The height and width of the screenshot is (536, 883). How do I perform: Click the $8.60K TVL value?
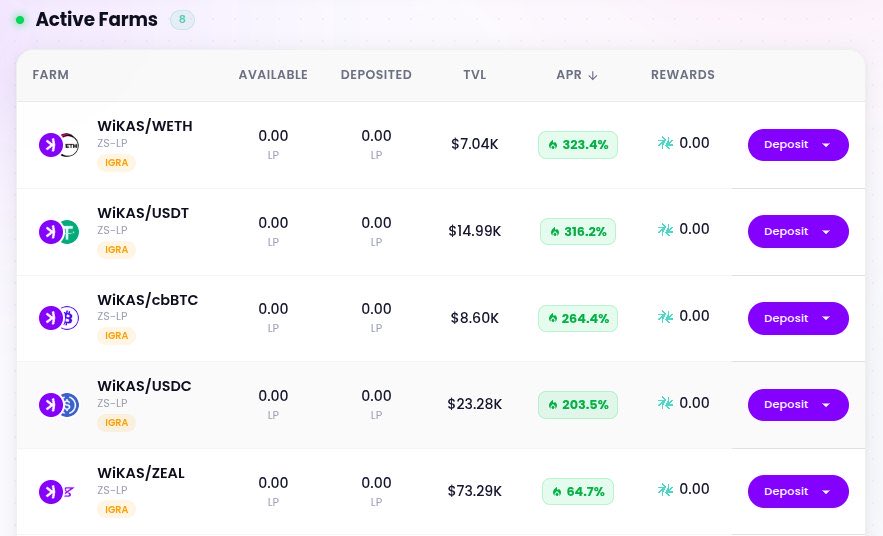pos(475,318)
